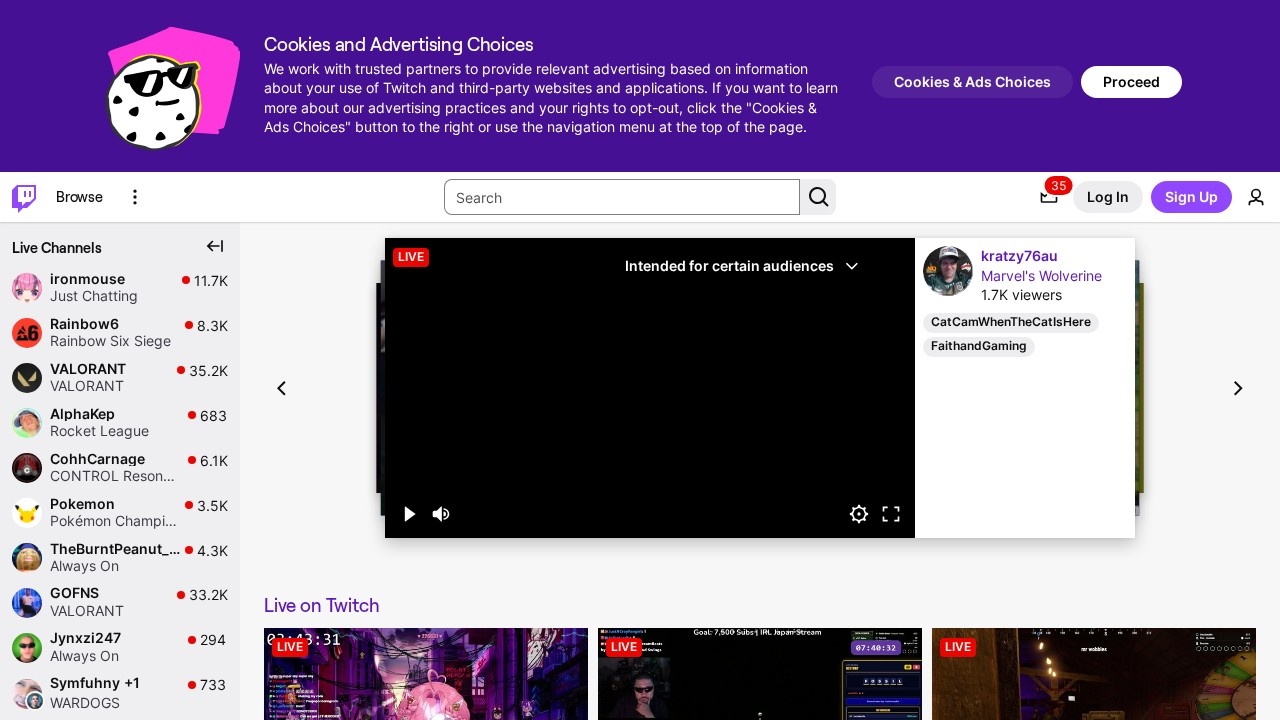Click Symfuhny channel avatar
Viewport: 1280px width, 720px height.
pos(27,693)
